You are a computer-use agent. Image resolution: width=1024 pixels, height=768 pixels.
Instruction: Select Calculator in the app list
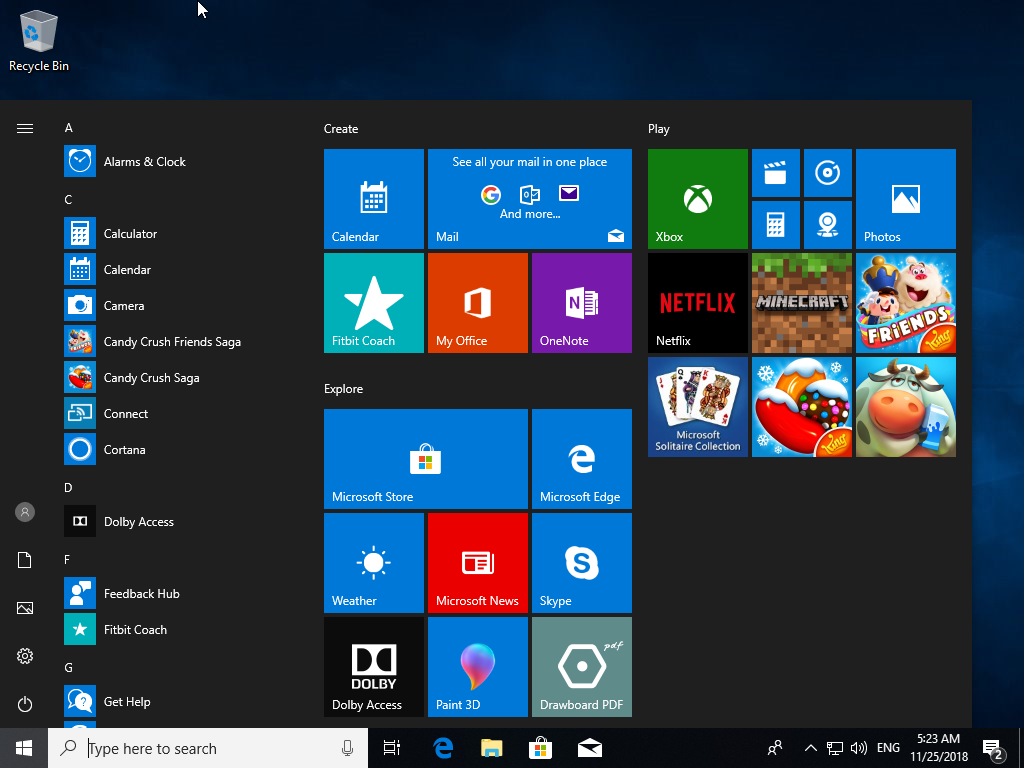pos(130,234)
